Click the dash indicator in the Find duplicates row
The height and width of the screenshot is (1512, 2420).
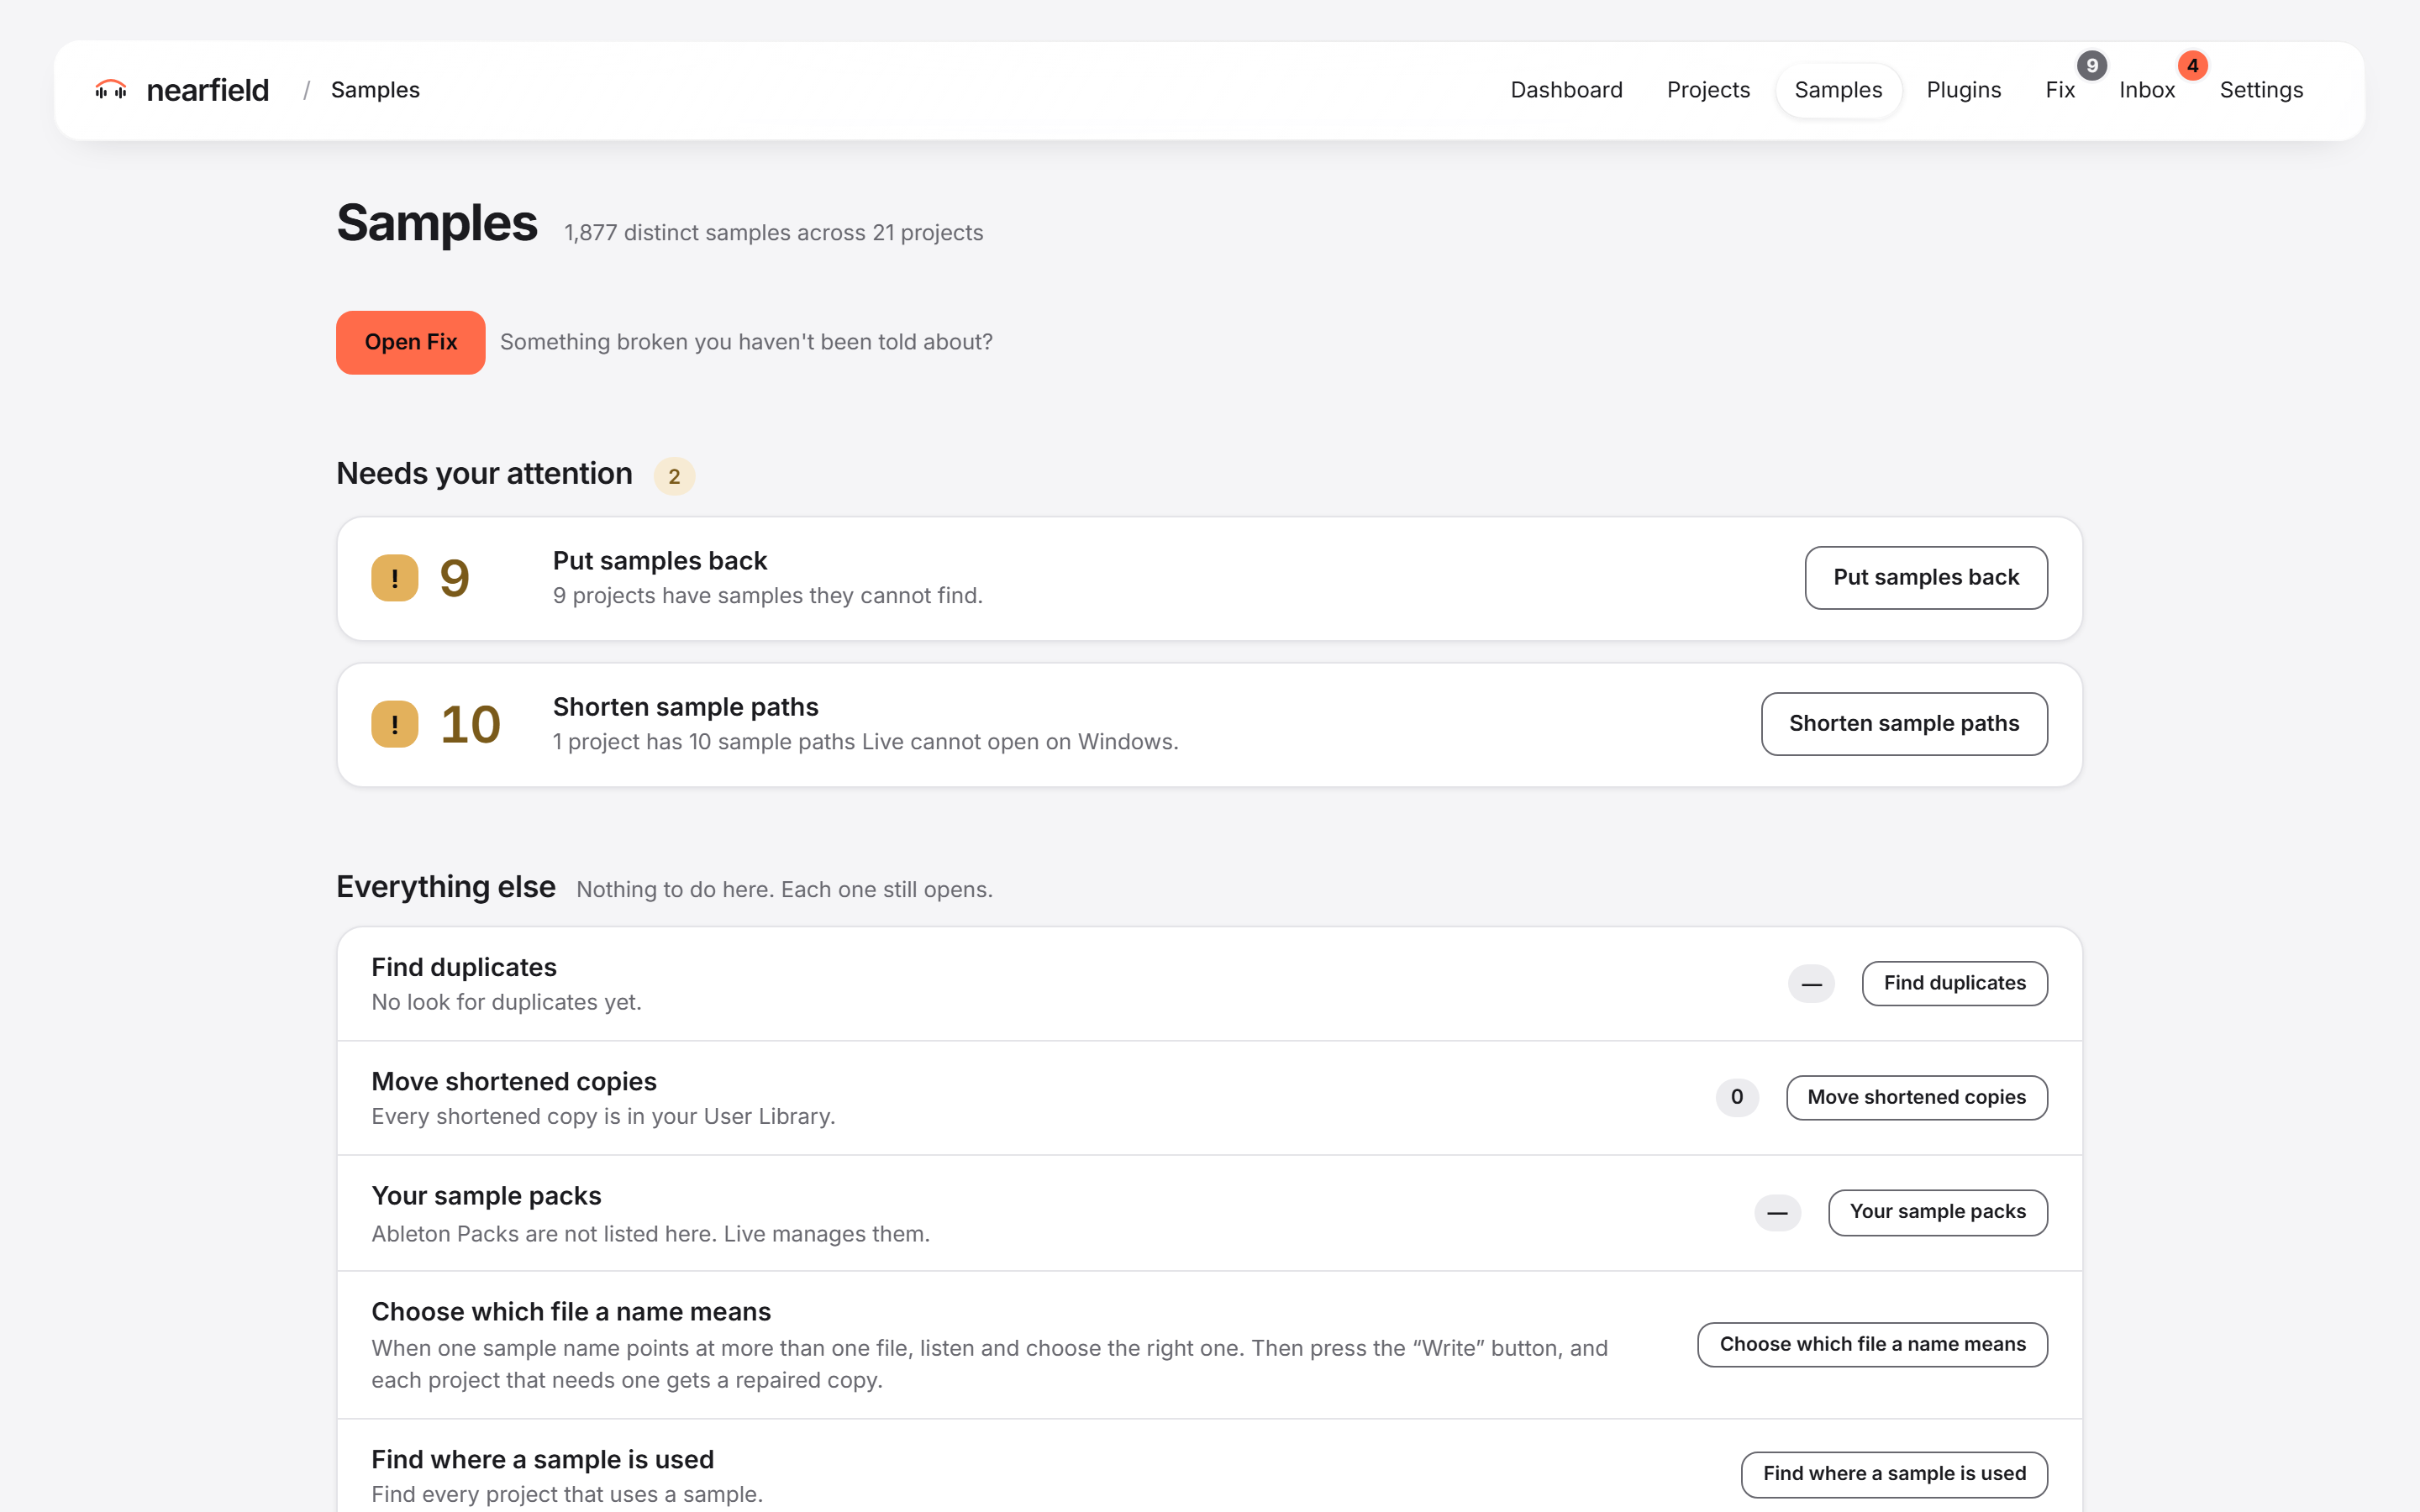(x=1811, y=984)
